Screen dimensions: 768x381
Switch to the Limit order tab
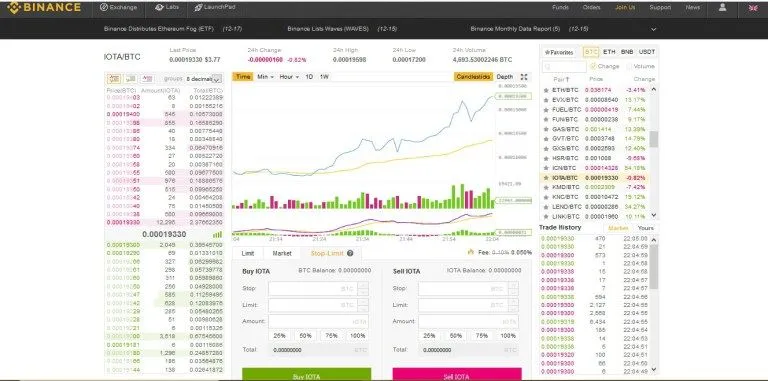coord(248,253)
